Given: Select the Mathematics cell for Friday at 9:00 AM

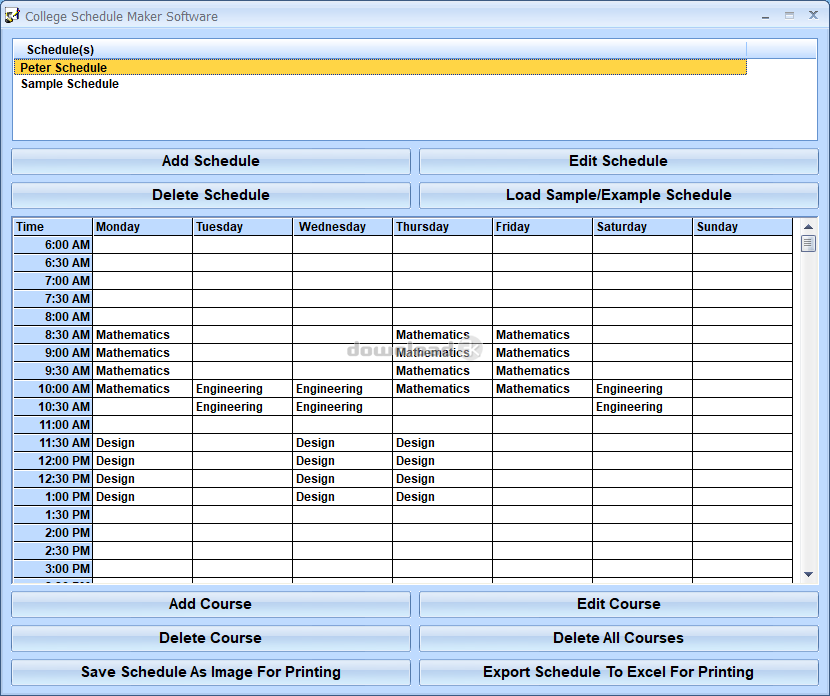Looking at the screenshot, I should [543, 352].
